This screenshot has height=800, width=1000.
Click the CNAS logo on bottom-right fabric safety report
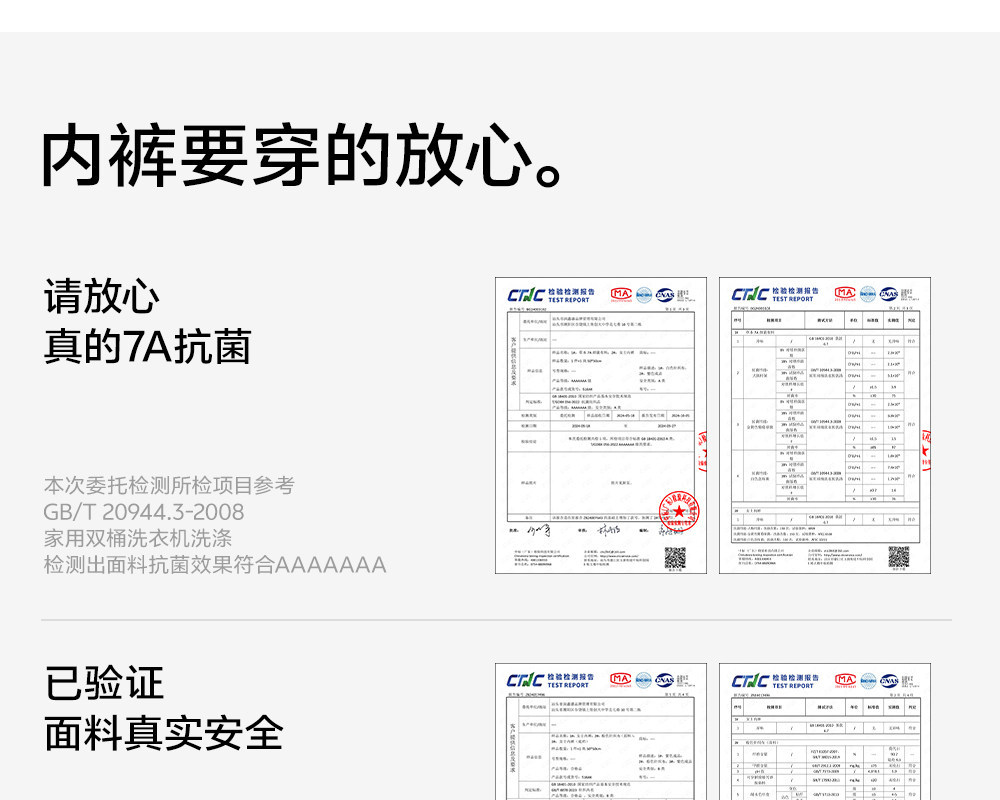pos(889,681)
